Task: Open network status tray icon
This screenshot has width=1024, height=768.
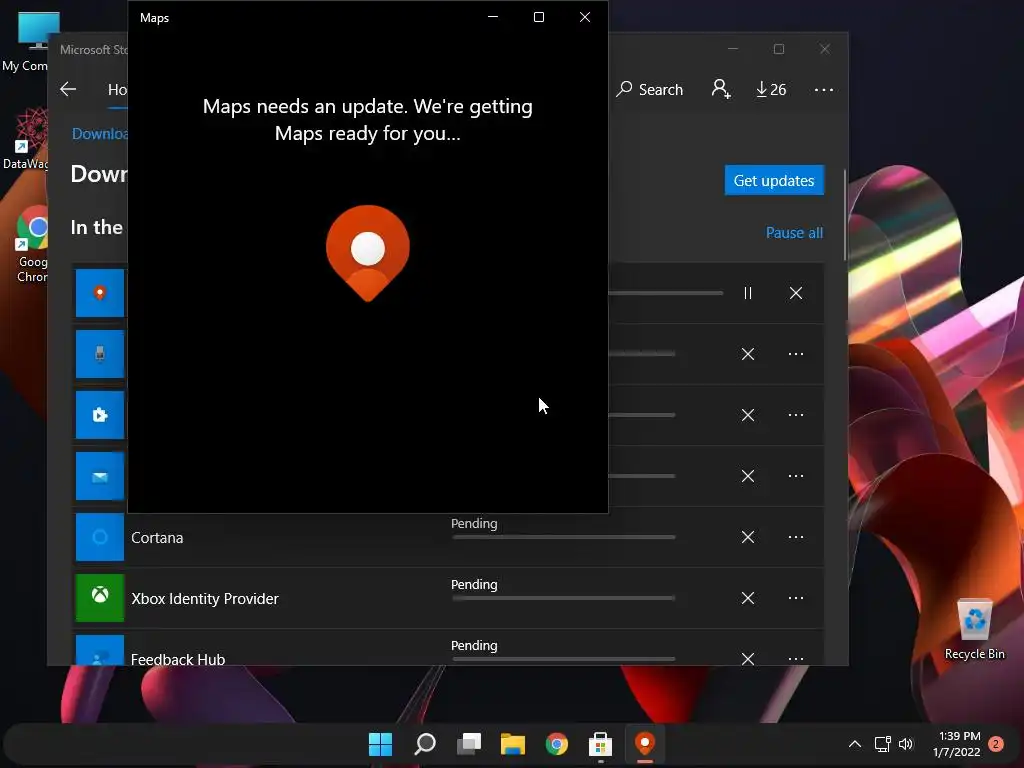Action: point(882,744)
